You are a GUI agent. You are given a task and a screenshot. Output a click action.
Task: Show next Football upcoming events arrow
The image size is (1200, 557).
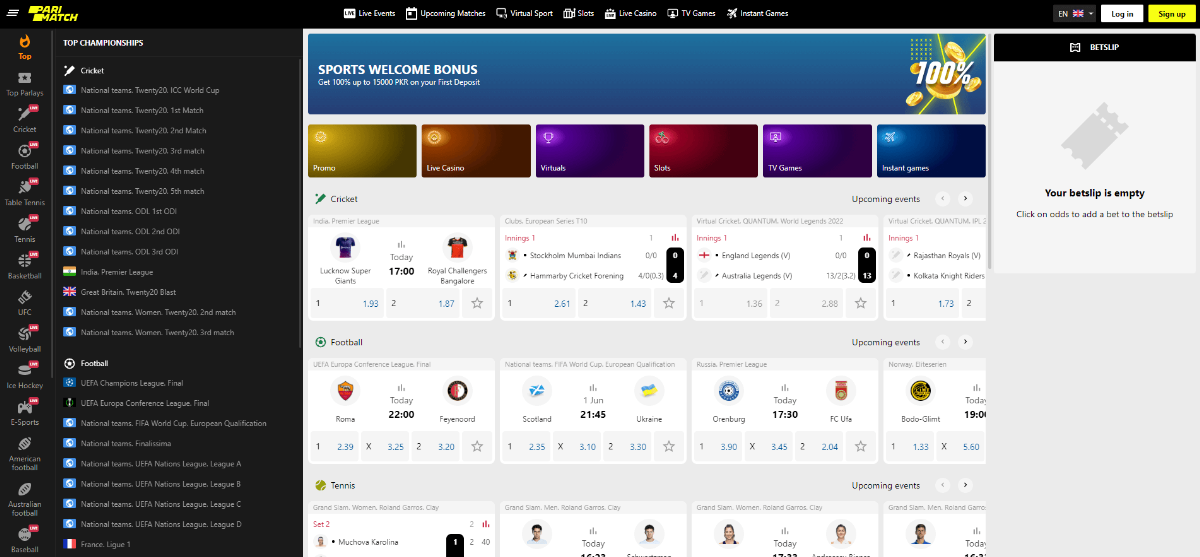965,342
